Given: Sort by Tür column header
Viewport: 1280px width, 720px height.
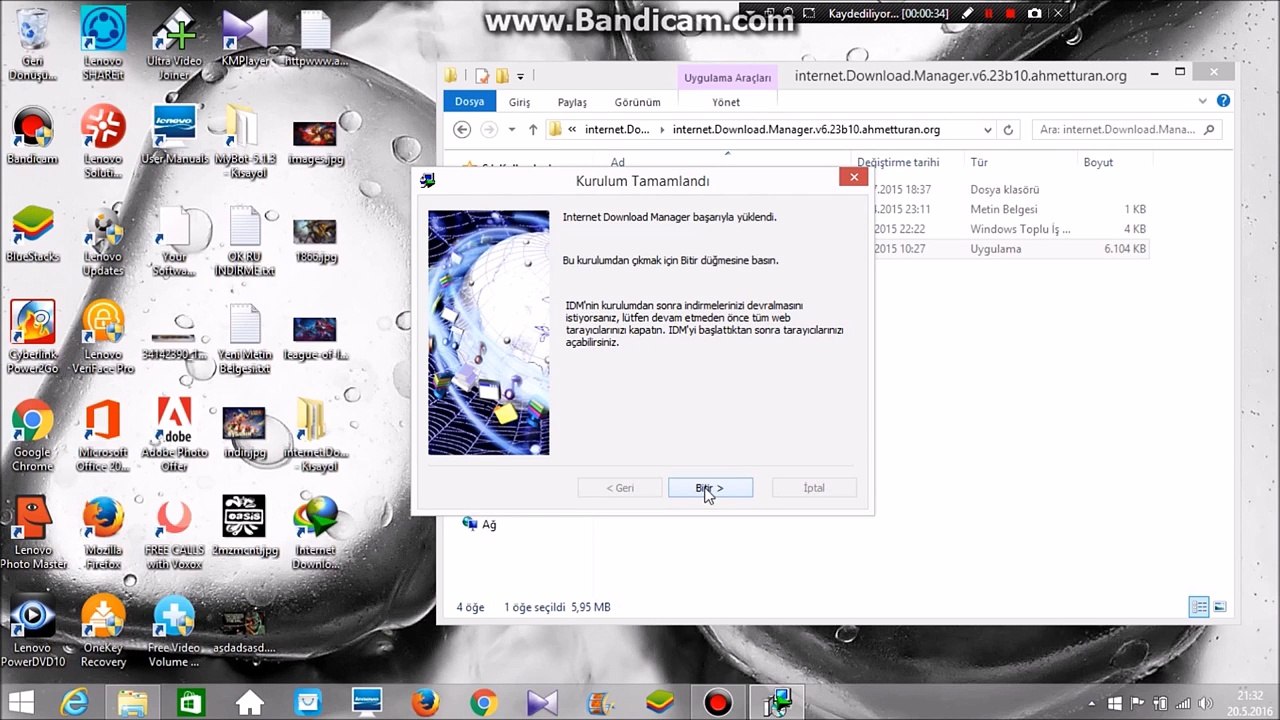Looking at the screenshot, I should coord(978,162).
